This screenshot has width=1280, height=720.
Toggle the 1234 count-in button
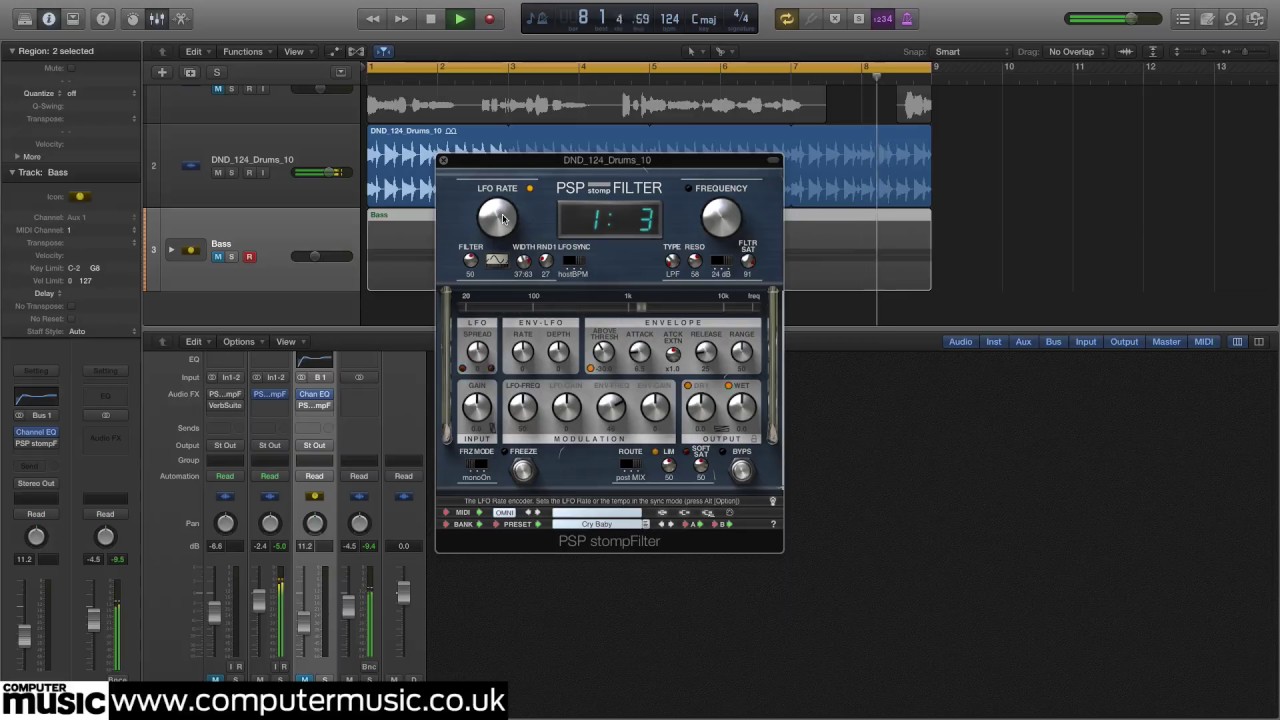point(882,19)
